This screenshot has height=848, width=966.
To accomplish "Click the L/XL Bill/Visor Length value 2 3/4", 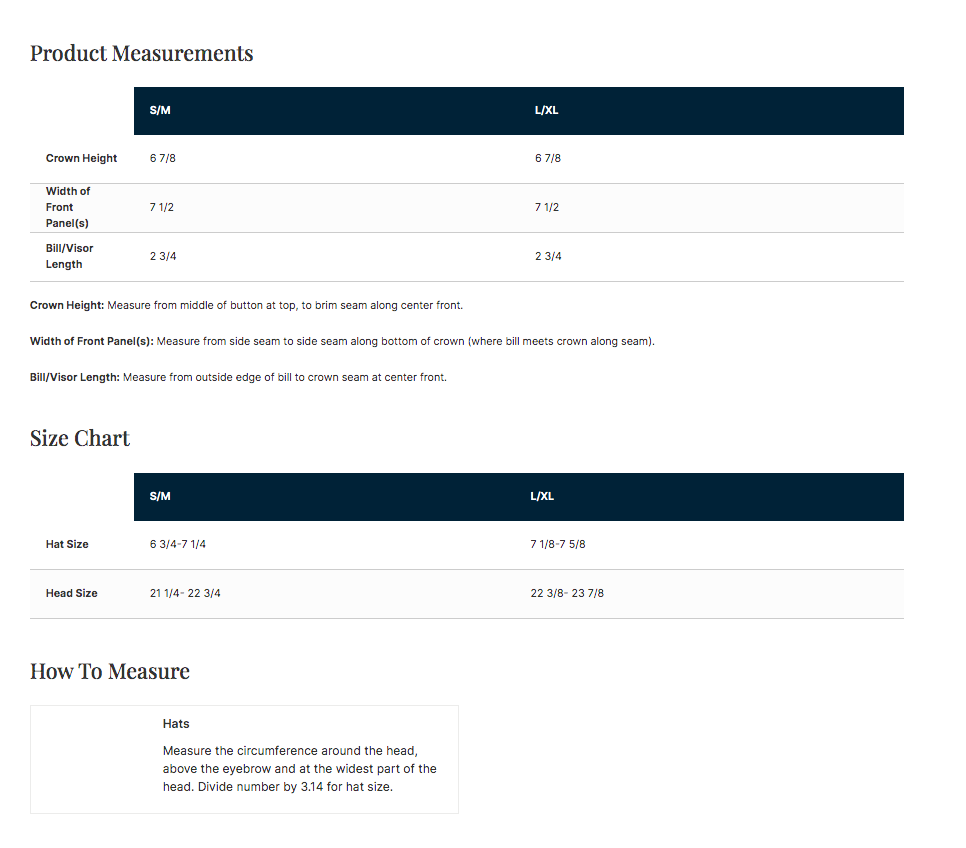I will point(548,256).
